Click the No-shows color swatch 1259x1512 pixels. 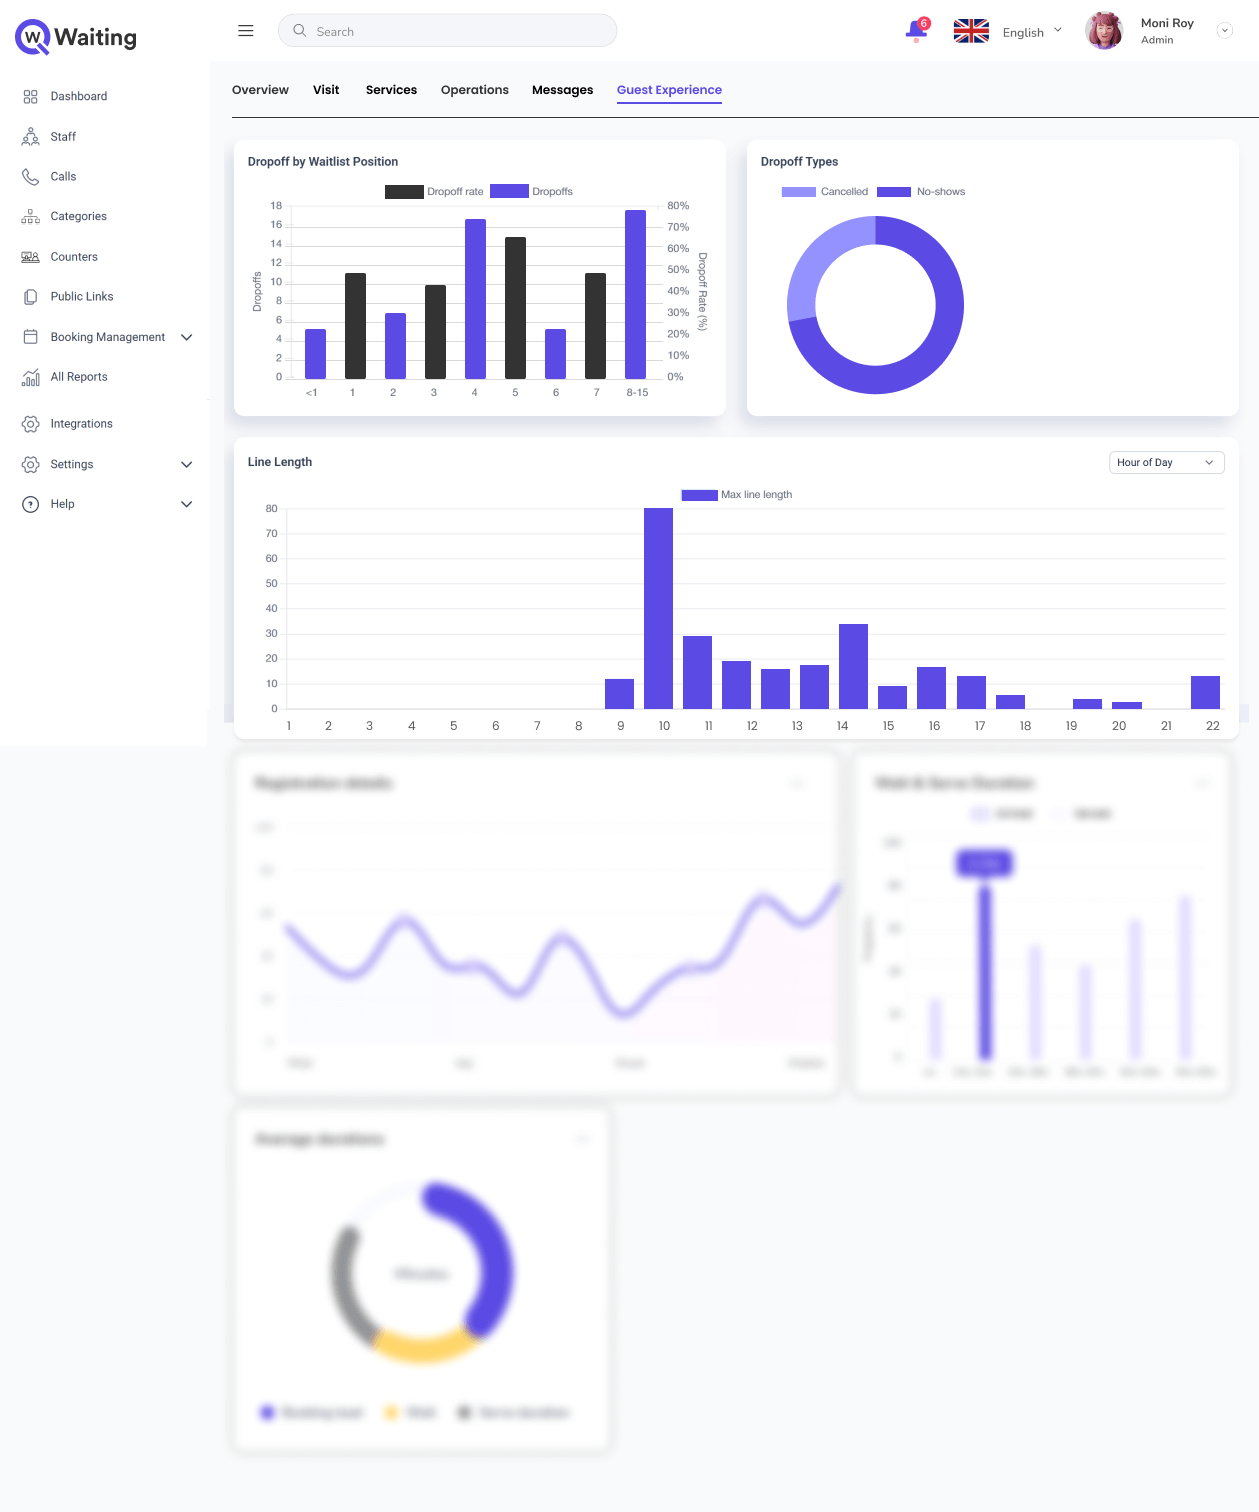click(894, 192)
